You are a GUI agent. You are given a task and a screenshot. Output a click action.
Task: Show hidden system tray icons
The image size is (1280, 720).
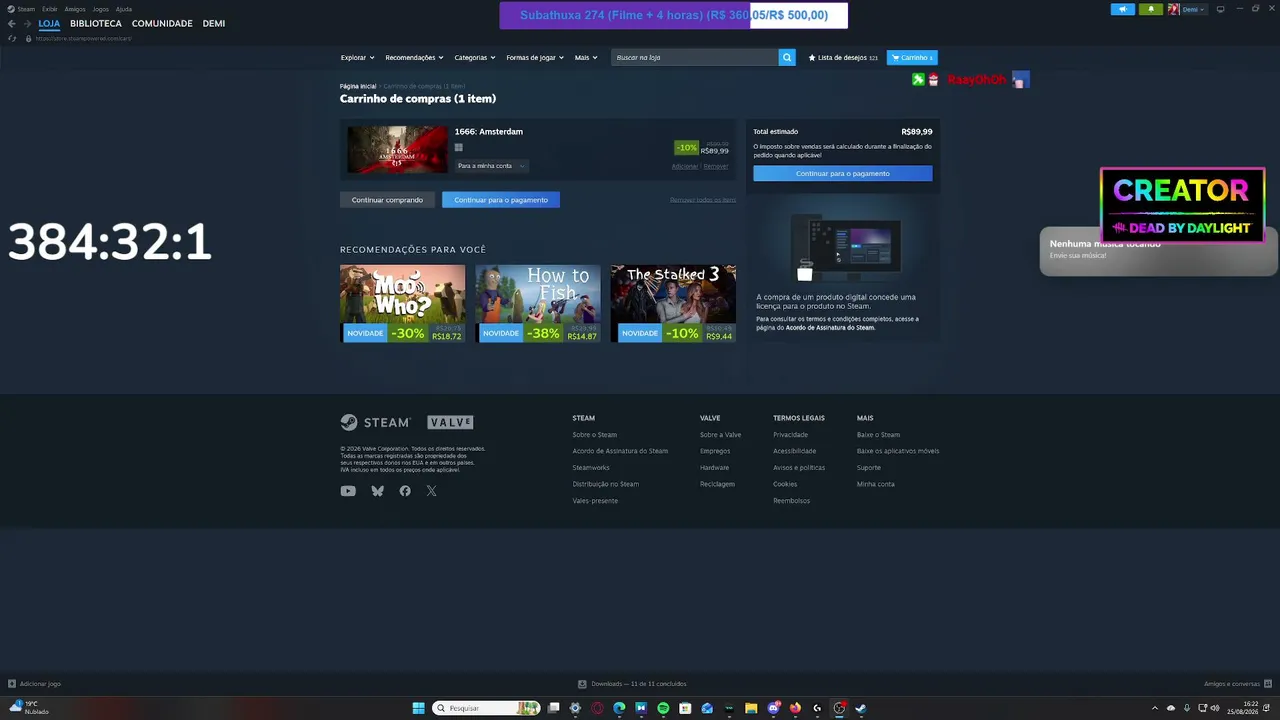tap(1155, 708)
